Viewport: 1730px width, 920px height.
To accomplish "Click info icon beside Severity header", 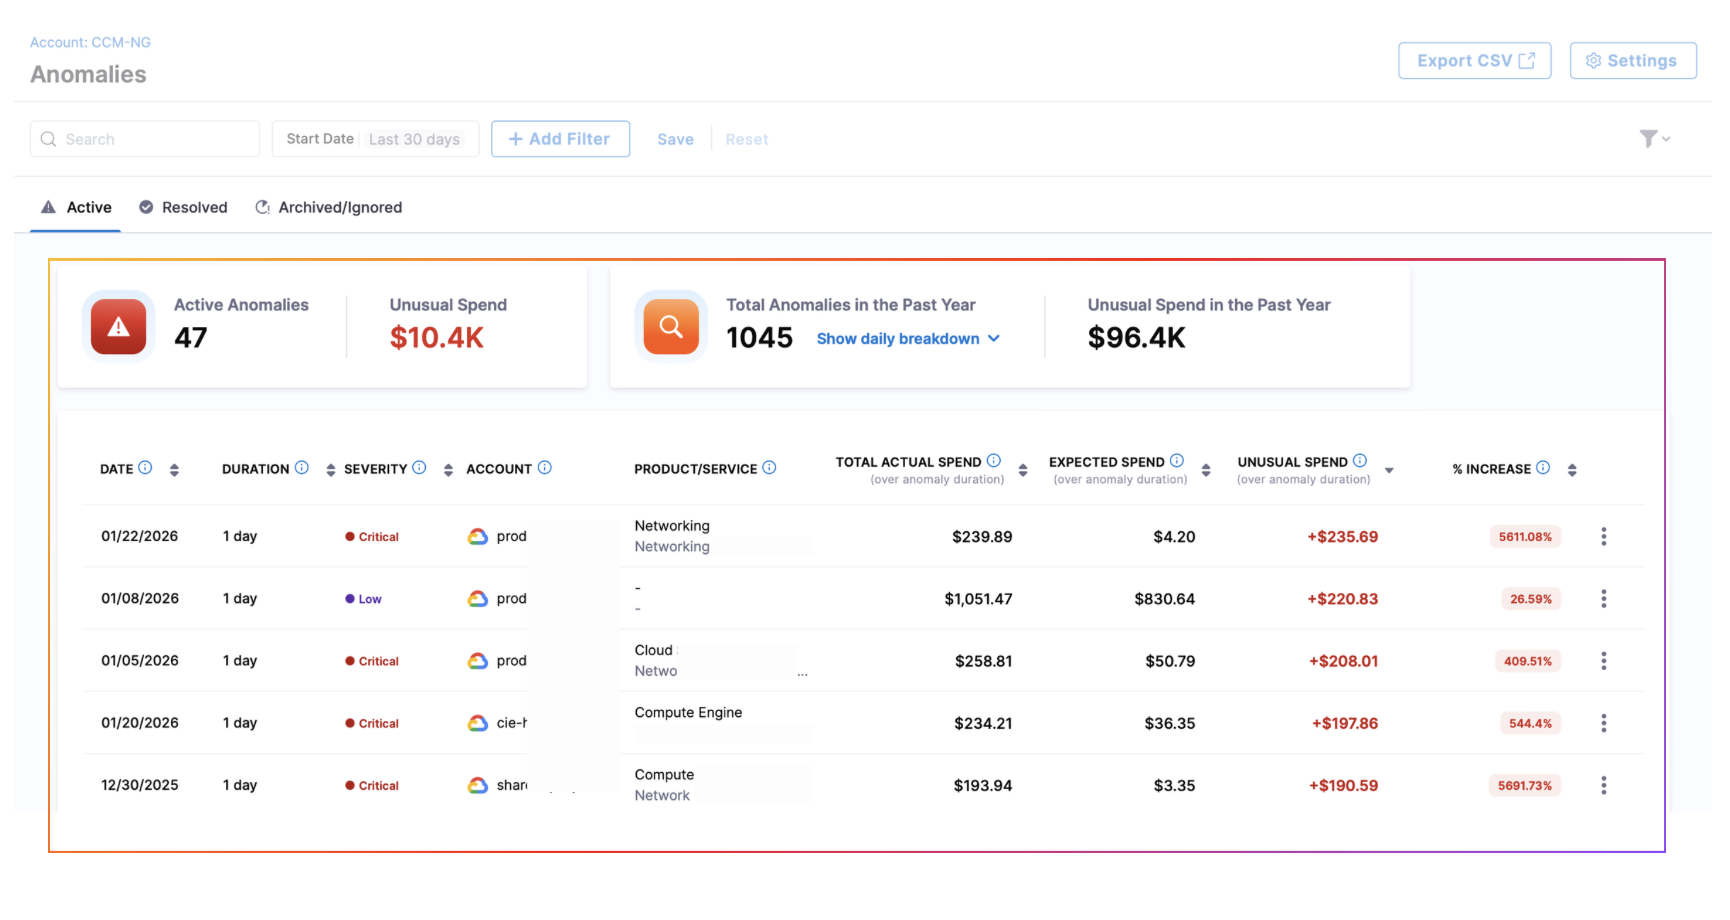I will tap(419, 467).
